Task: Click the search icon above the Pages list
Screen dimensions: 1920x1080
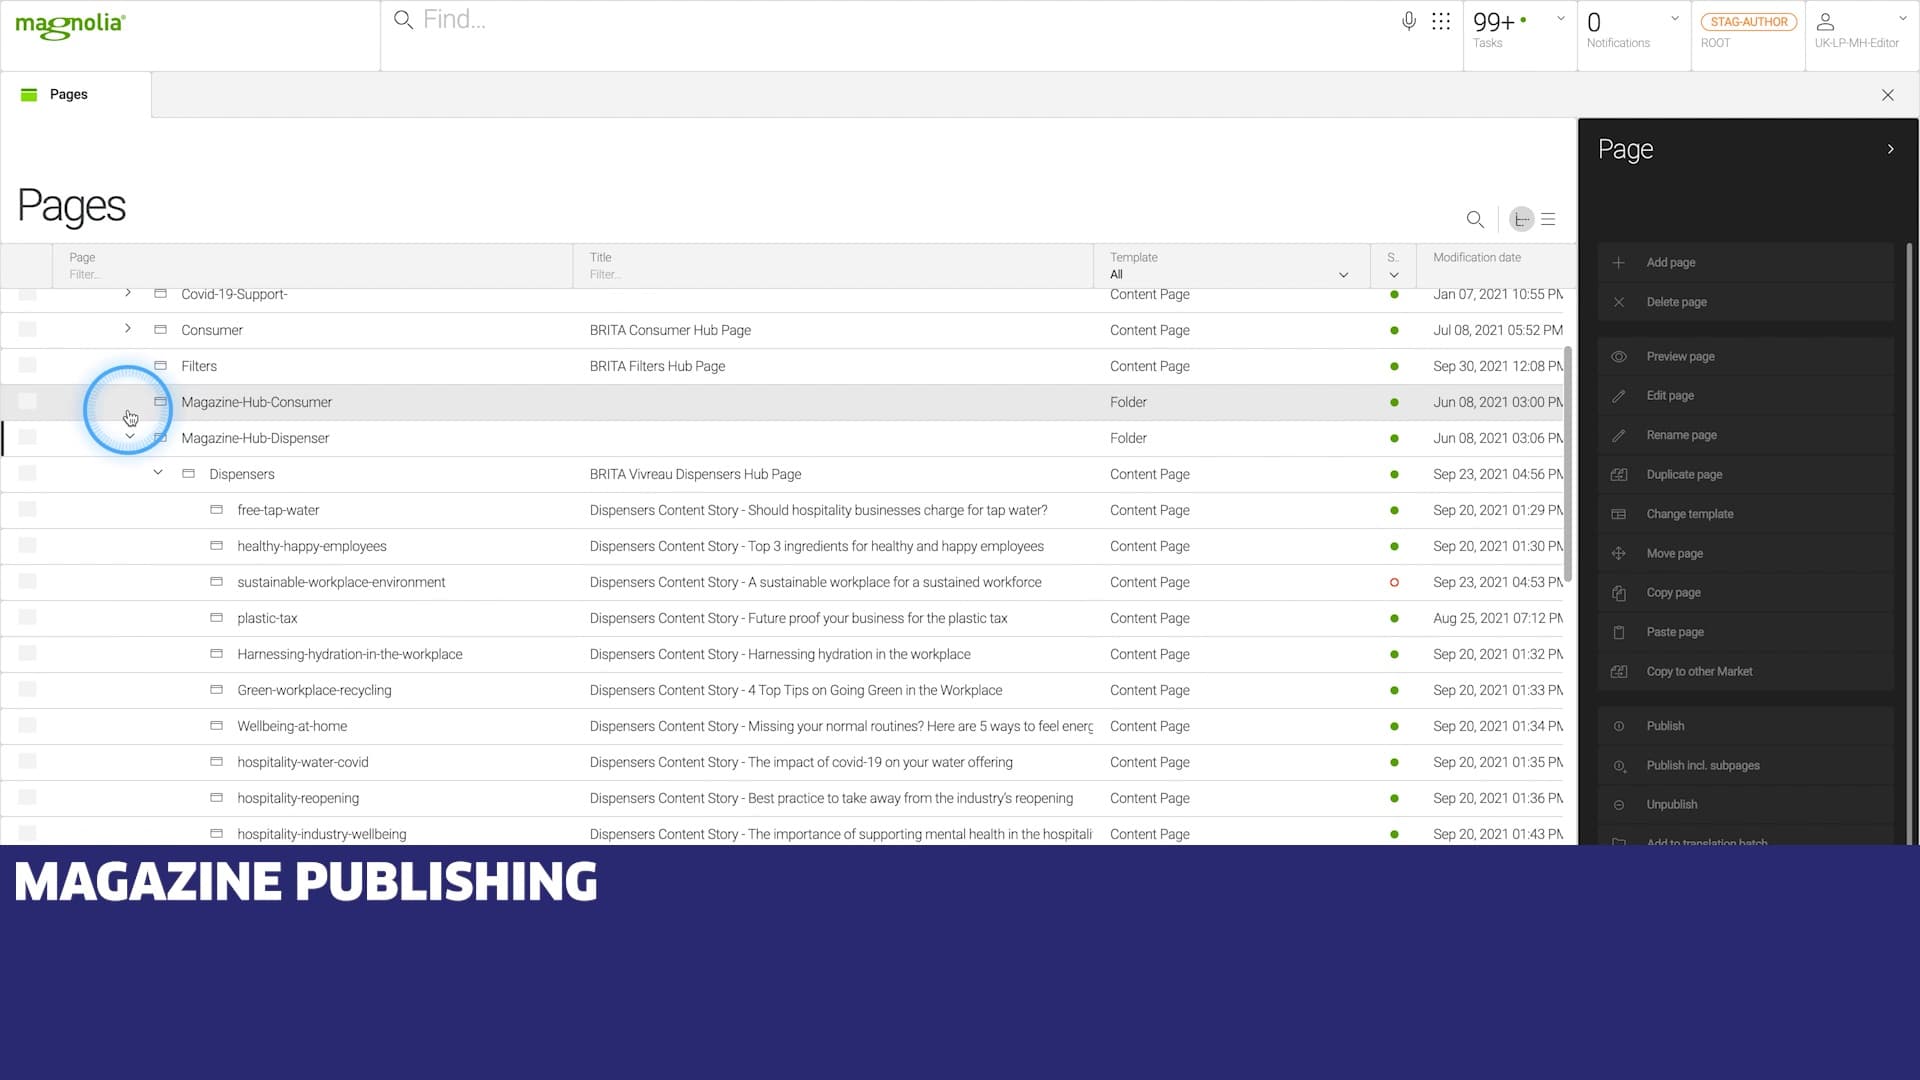Action: click(x=1475, y=219)
